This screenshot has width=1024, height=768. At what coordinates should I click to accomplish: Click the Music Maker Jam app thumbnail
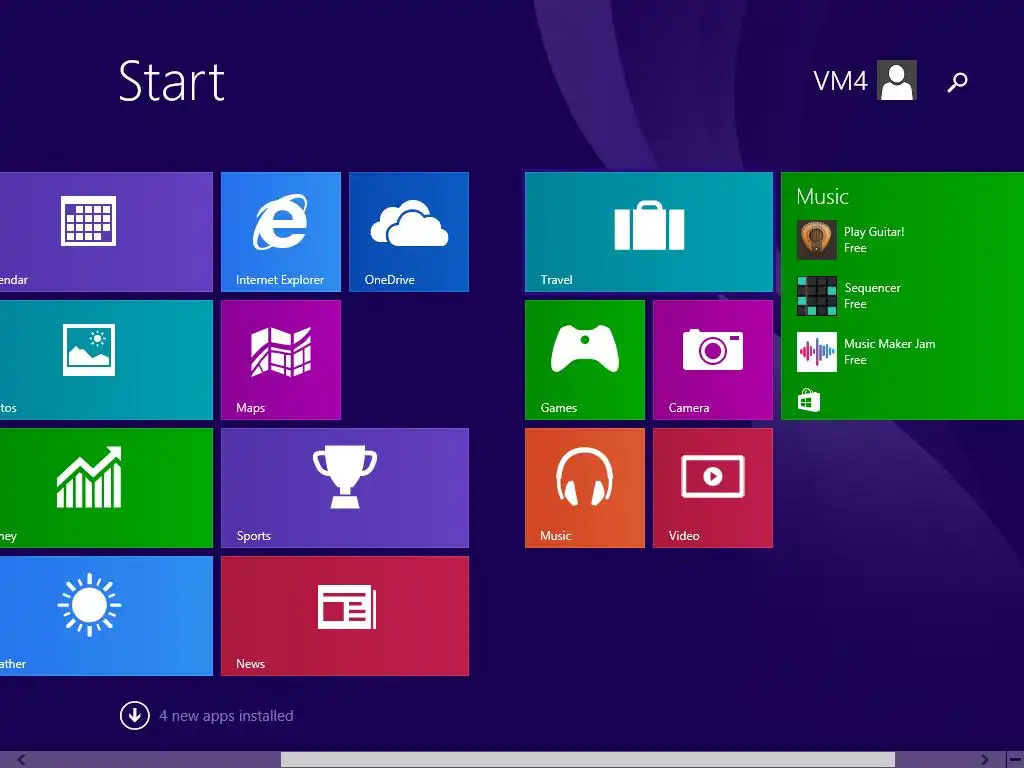tap(817, 352)
